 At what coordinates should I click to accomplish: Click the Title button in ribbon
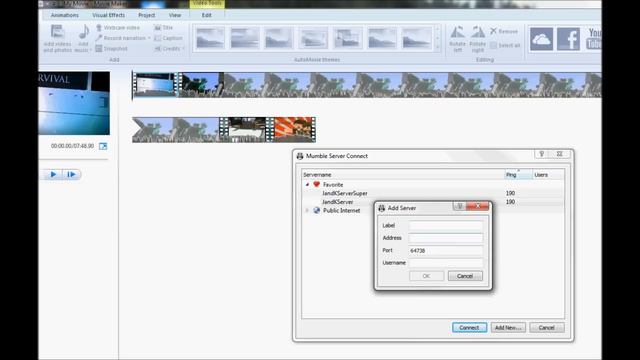tap(164, 28)
